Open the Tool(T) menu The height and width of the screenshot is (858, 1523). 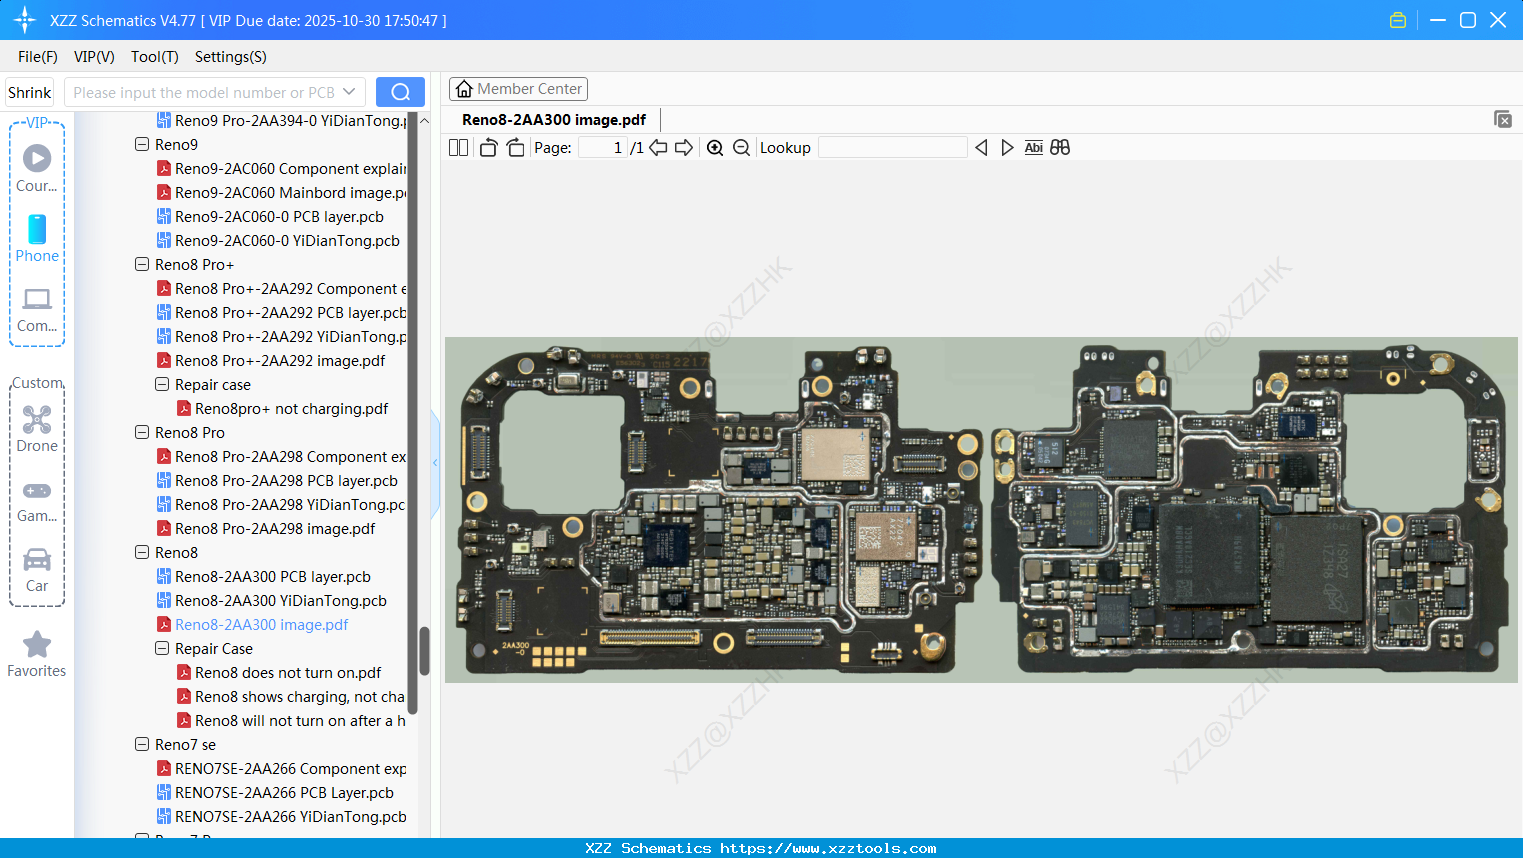tap(155, 57)
